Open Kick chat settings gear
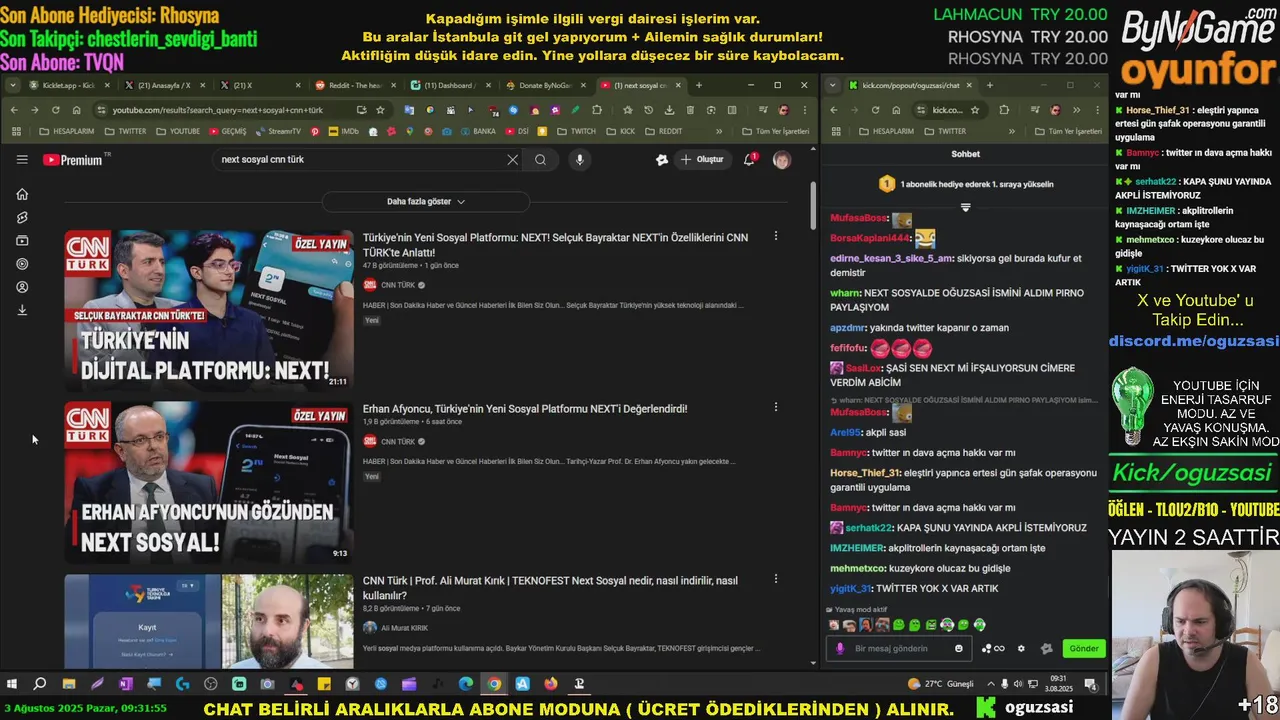Viewport: 1280px width, 720px height. [x=1021, y=648]
